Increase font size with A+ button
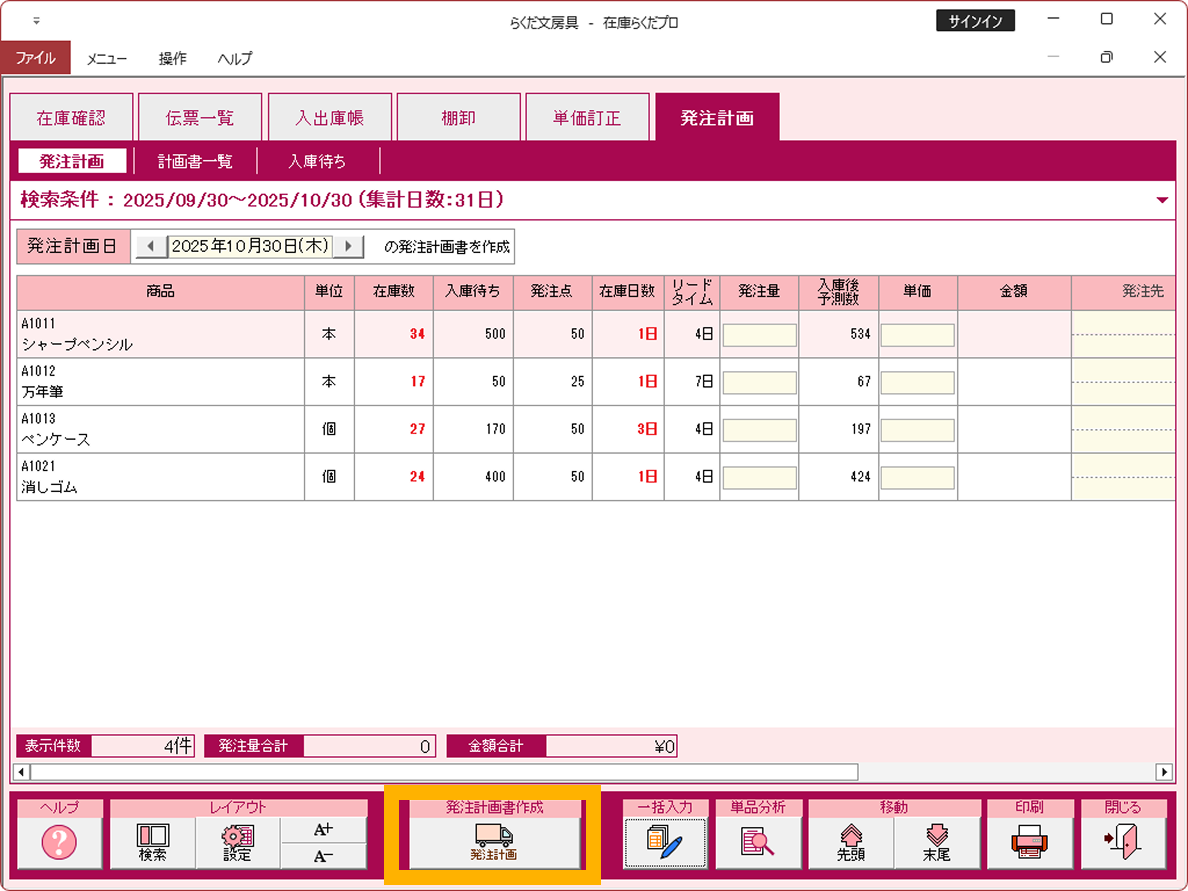Image resolution: width=1188 pixels, height=891 pixels. (x=323, y=830)
